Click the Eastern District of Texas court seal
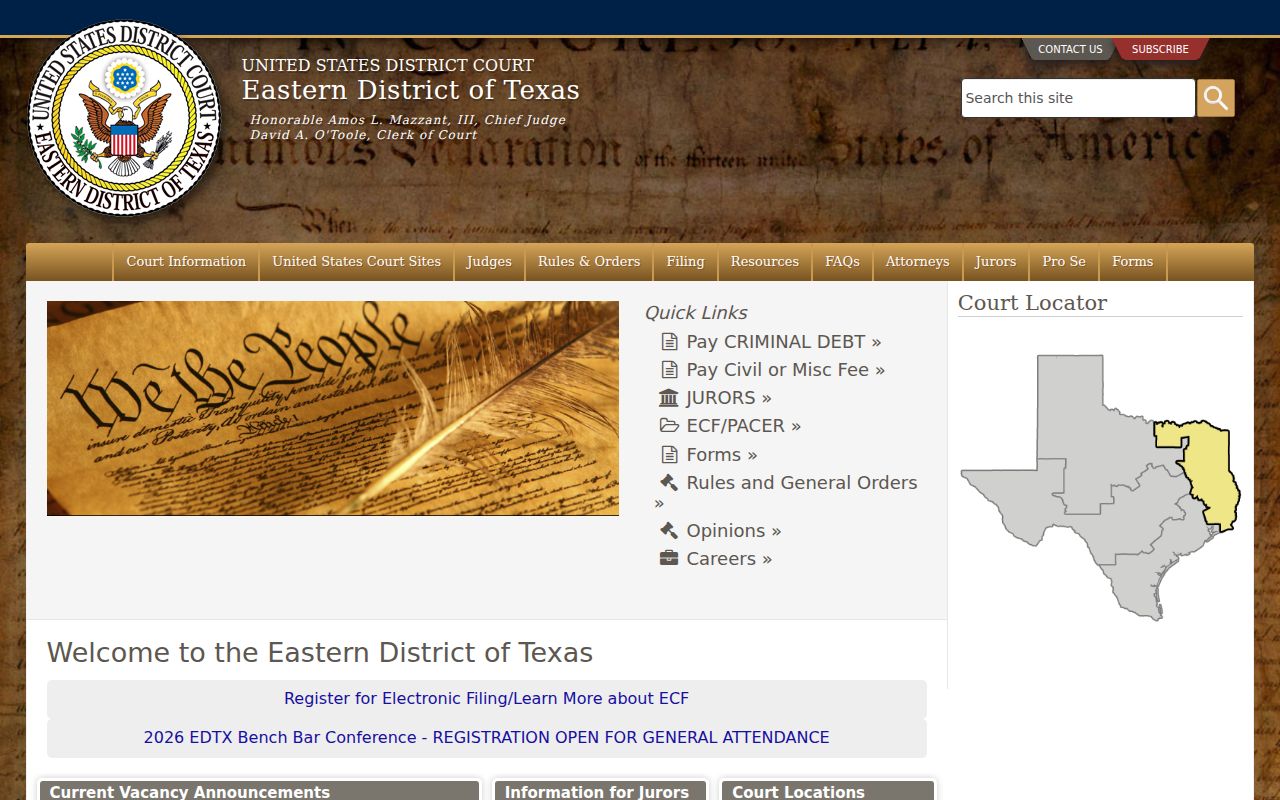This screenshot has width=1280, height=800. tap(125, 118)
